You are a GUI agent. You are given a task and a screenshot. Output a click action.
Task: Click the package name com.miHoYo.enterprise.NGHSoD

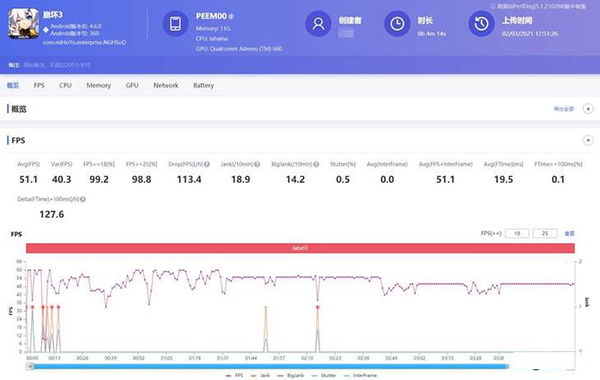(85, 42)
